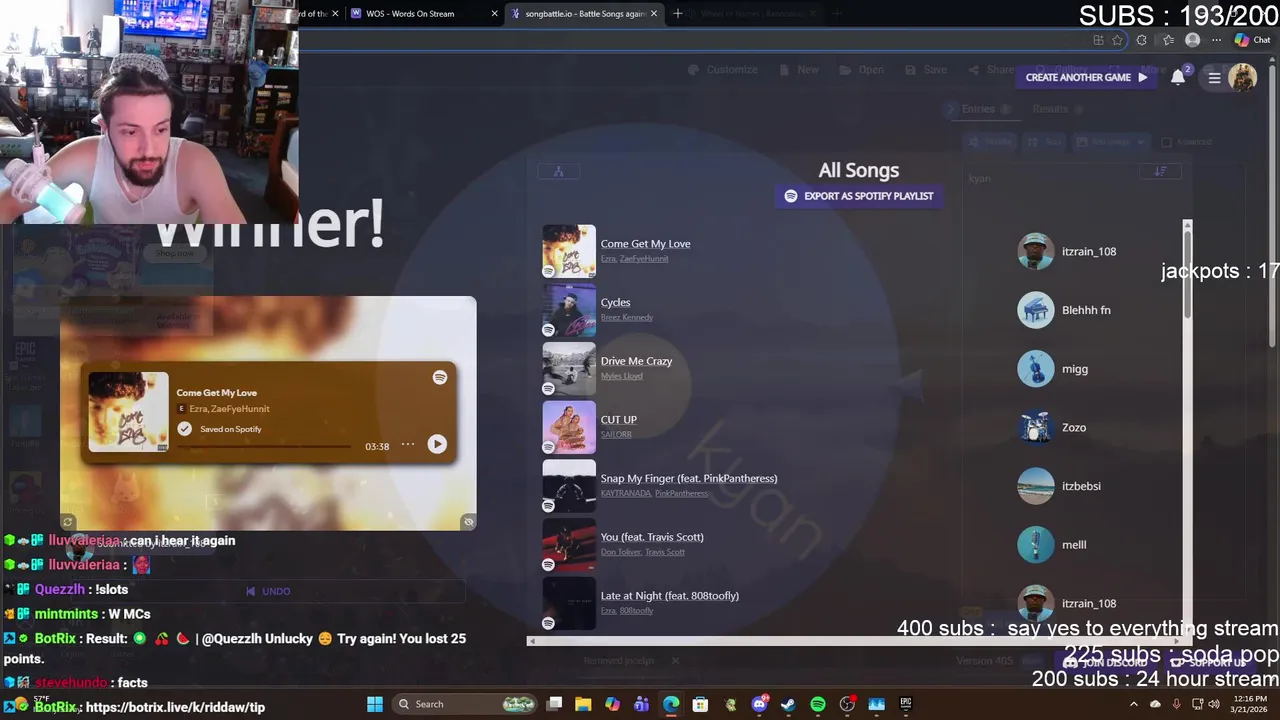Close the songbattle.io browser tab

[x=655, y=14]
